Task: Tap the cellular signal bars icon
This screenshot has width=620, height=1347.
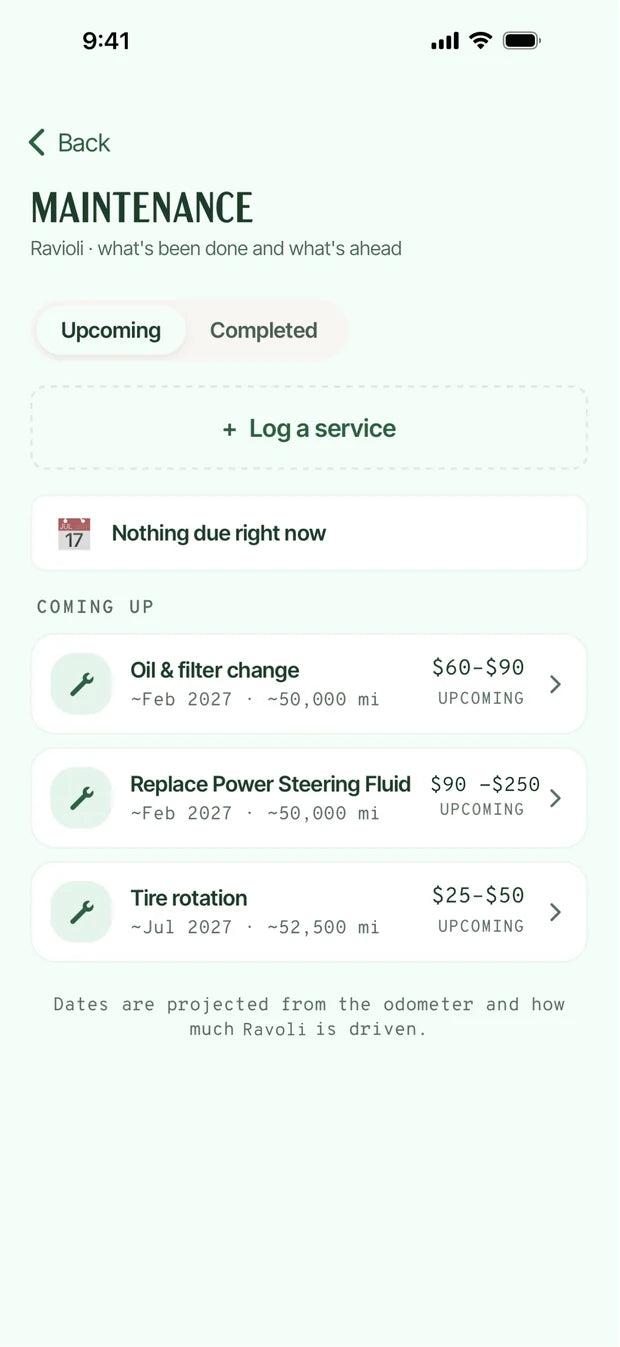Action: point(445,41)
